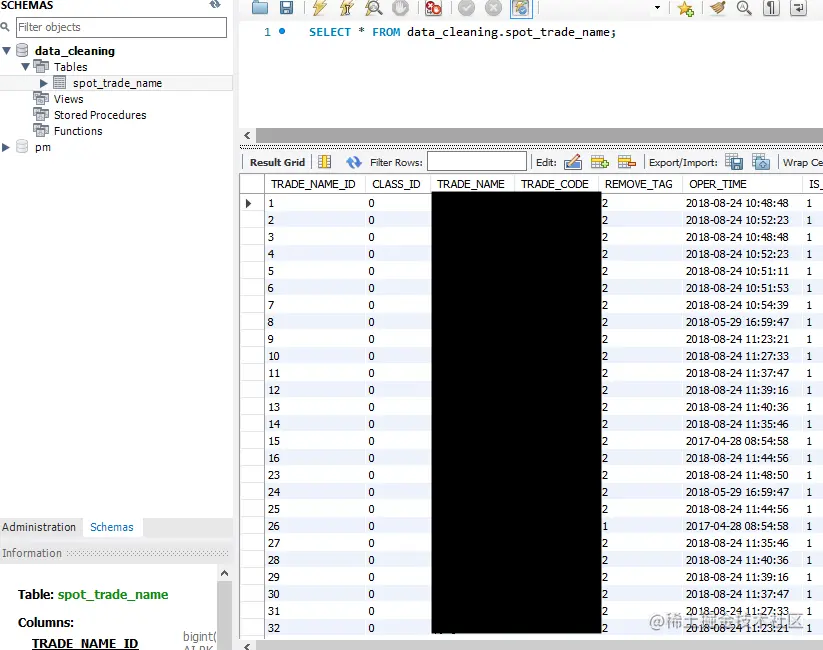The width and height of the screenshot is (823, 650).
Task: Save the SQL script to file
Action: [286, 7]
